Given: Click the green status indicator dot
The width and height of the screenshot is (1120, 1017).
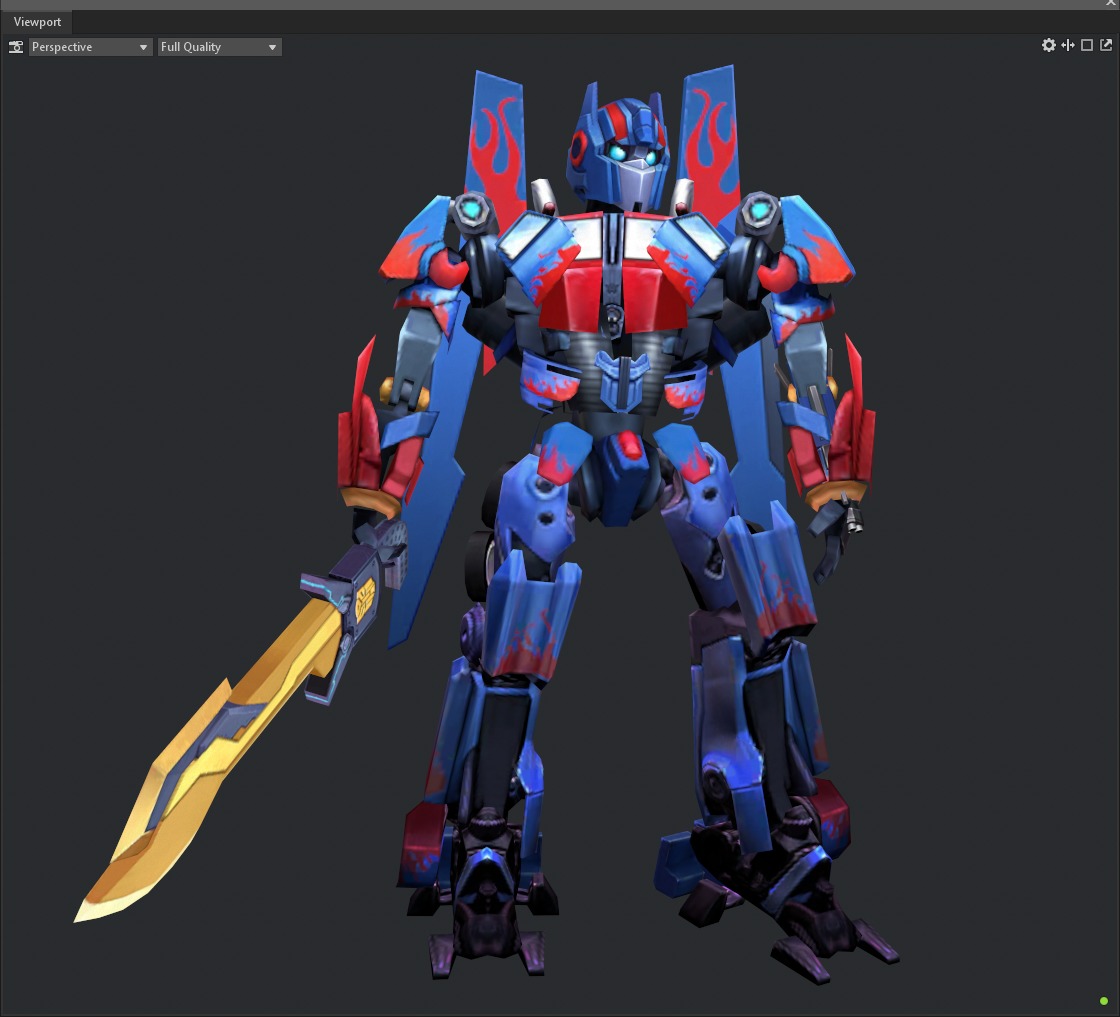Looking at the screenshot, I should pyautogui.click(x=1104, y=1001).
